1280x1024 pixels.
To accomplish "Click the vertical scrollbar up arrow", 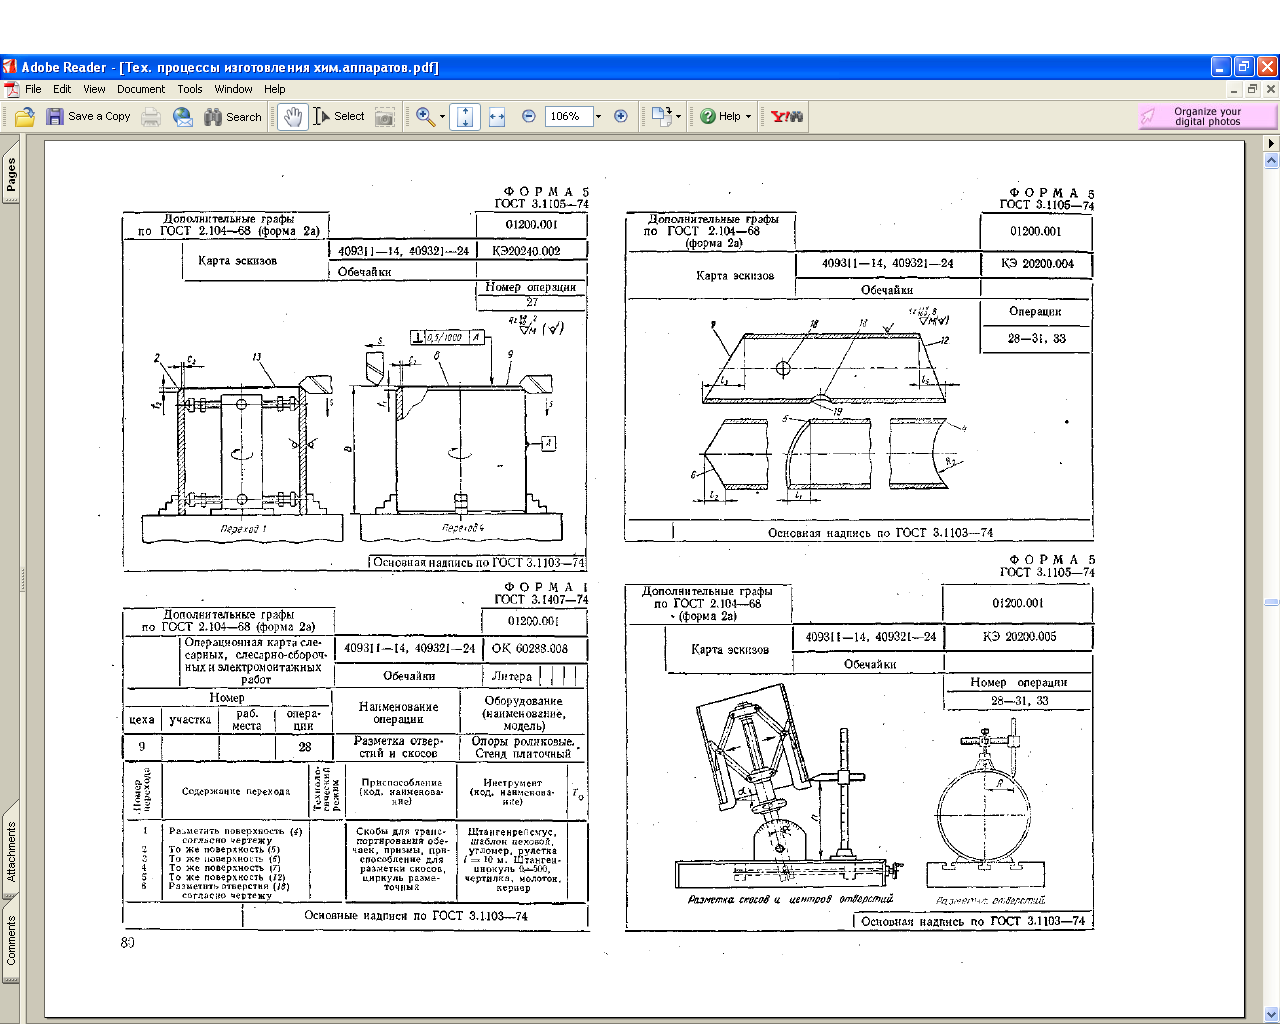I will (1271, 159).
